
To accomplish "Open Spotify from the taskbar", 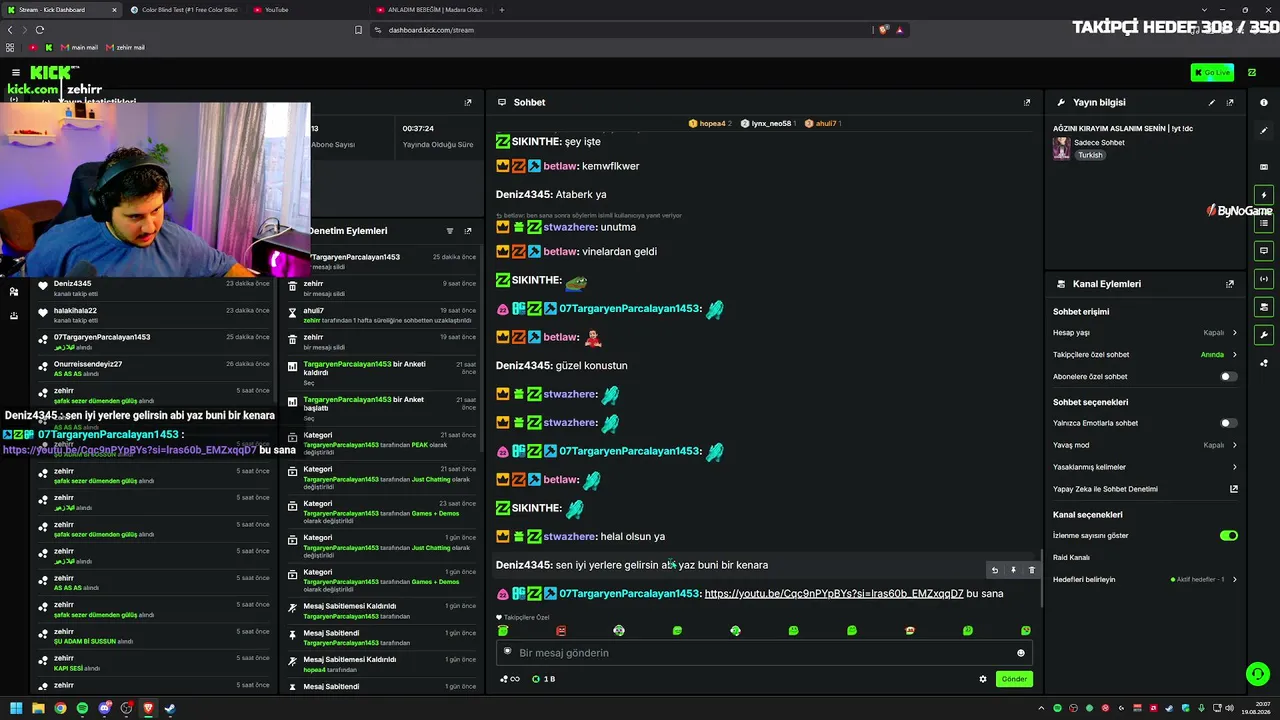I will click(x=82, y=709).
